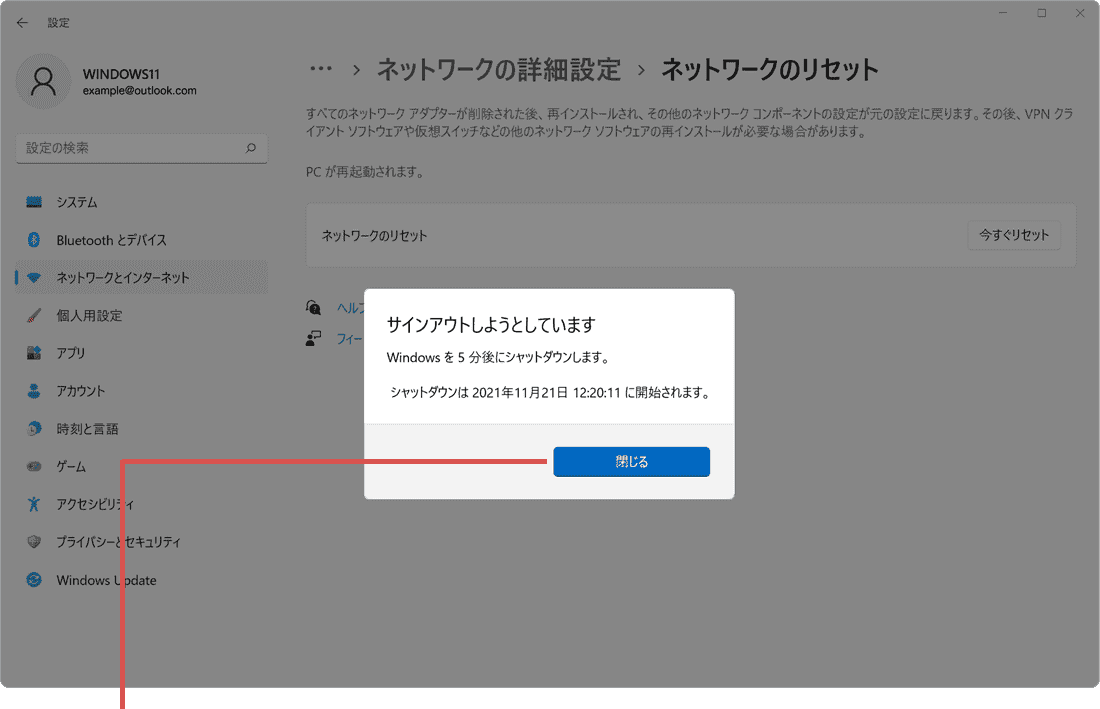The height and width of the screenshot is (709, 1100).
Task: Open アカウント settings
Action: point(86,390)
